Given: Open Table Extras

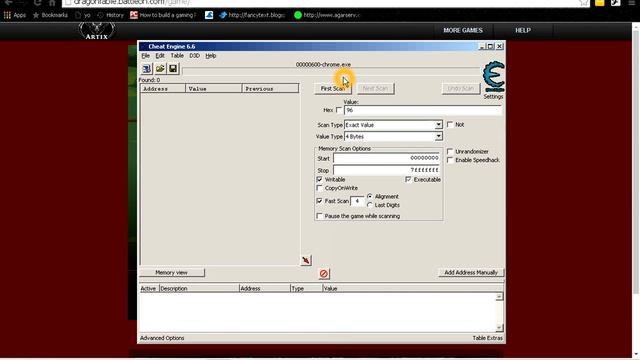Looking at the screenshot, I should point(487,338).
